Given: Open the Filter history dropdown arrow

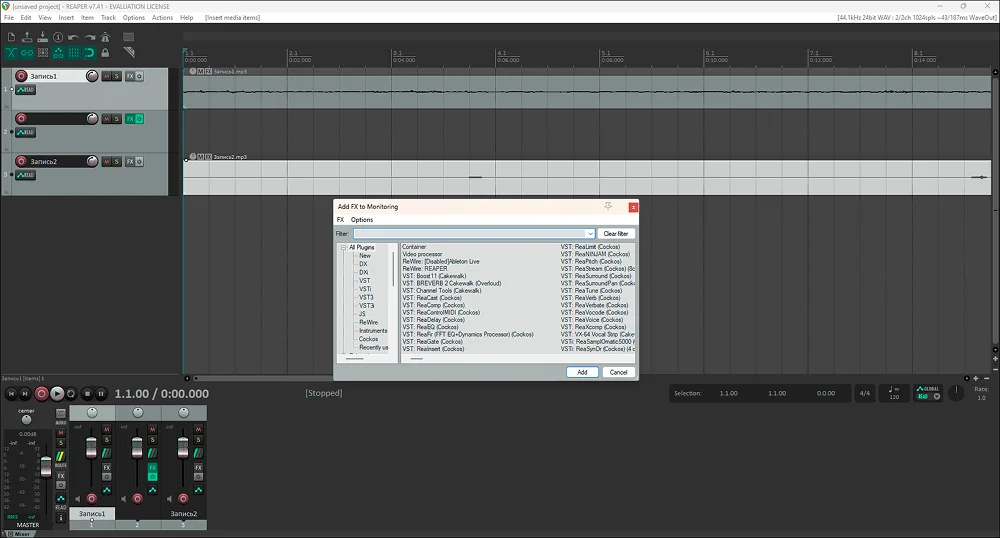Looking at the screenshot, I should 590,234.
